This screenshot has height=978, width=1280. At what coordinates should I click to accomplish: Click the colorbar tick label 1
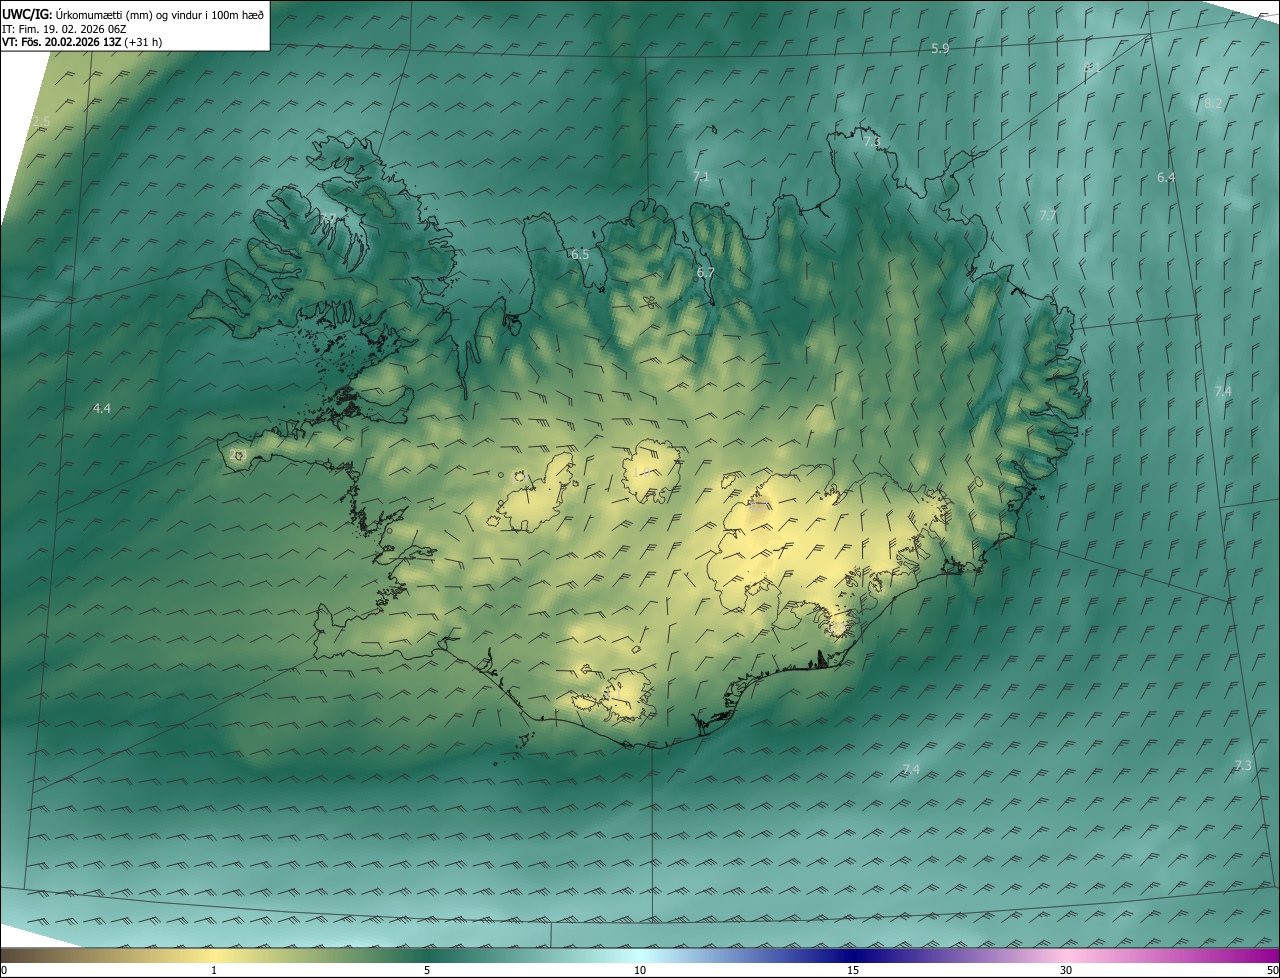tap(214, 970)
